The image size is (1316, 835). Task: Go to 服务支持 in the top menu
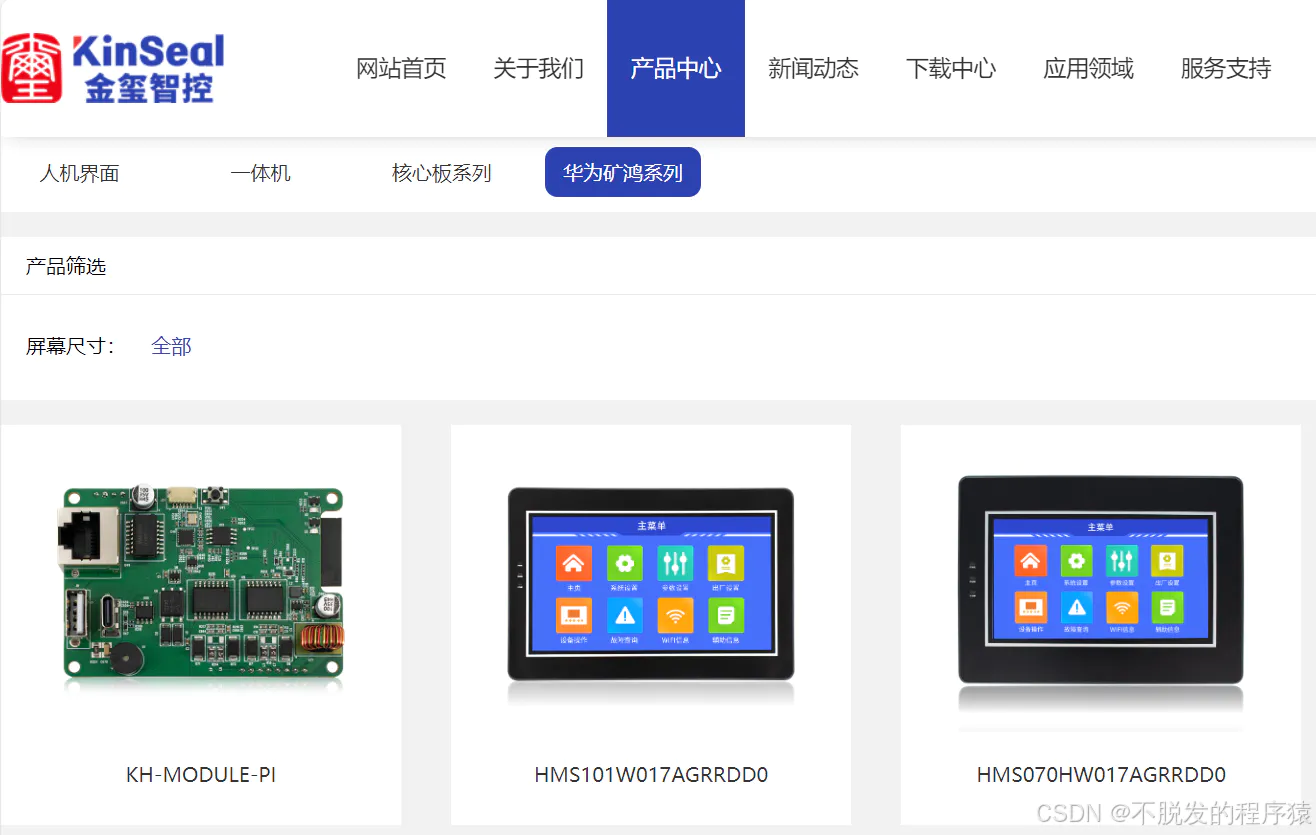pyautogui.click(x=1226, y=68)
